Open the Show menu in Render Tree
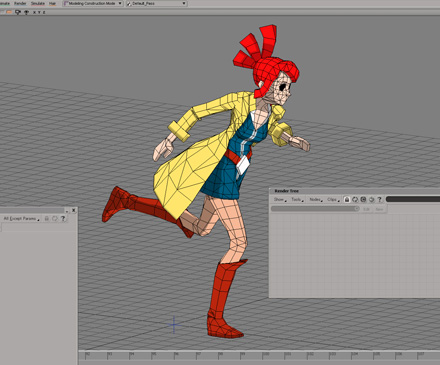The image size is (440, 365). 280,199
